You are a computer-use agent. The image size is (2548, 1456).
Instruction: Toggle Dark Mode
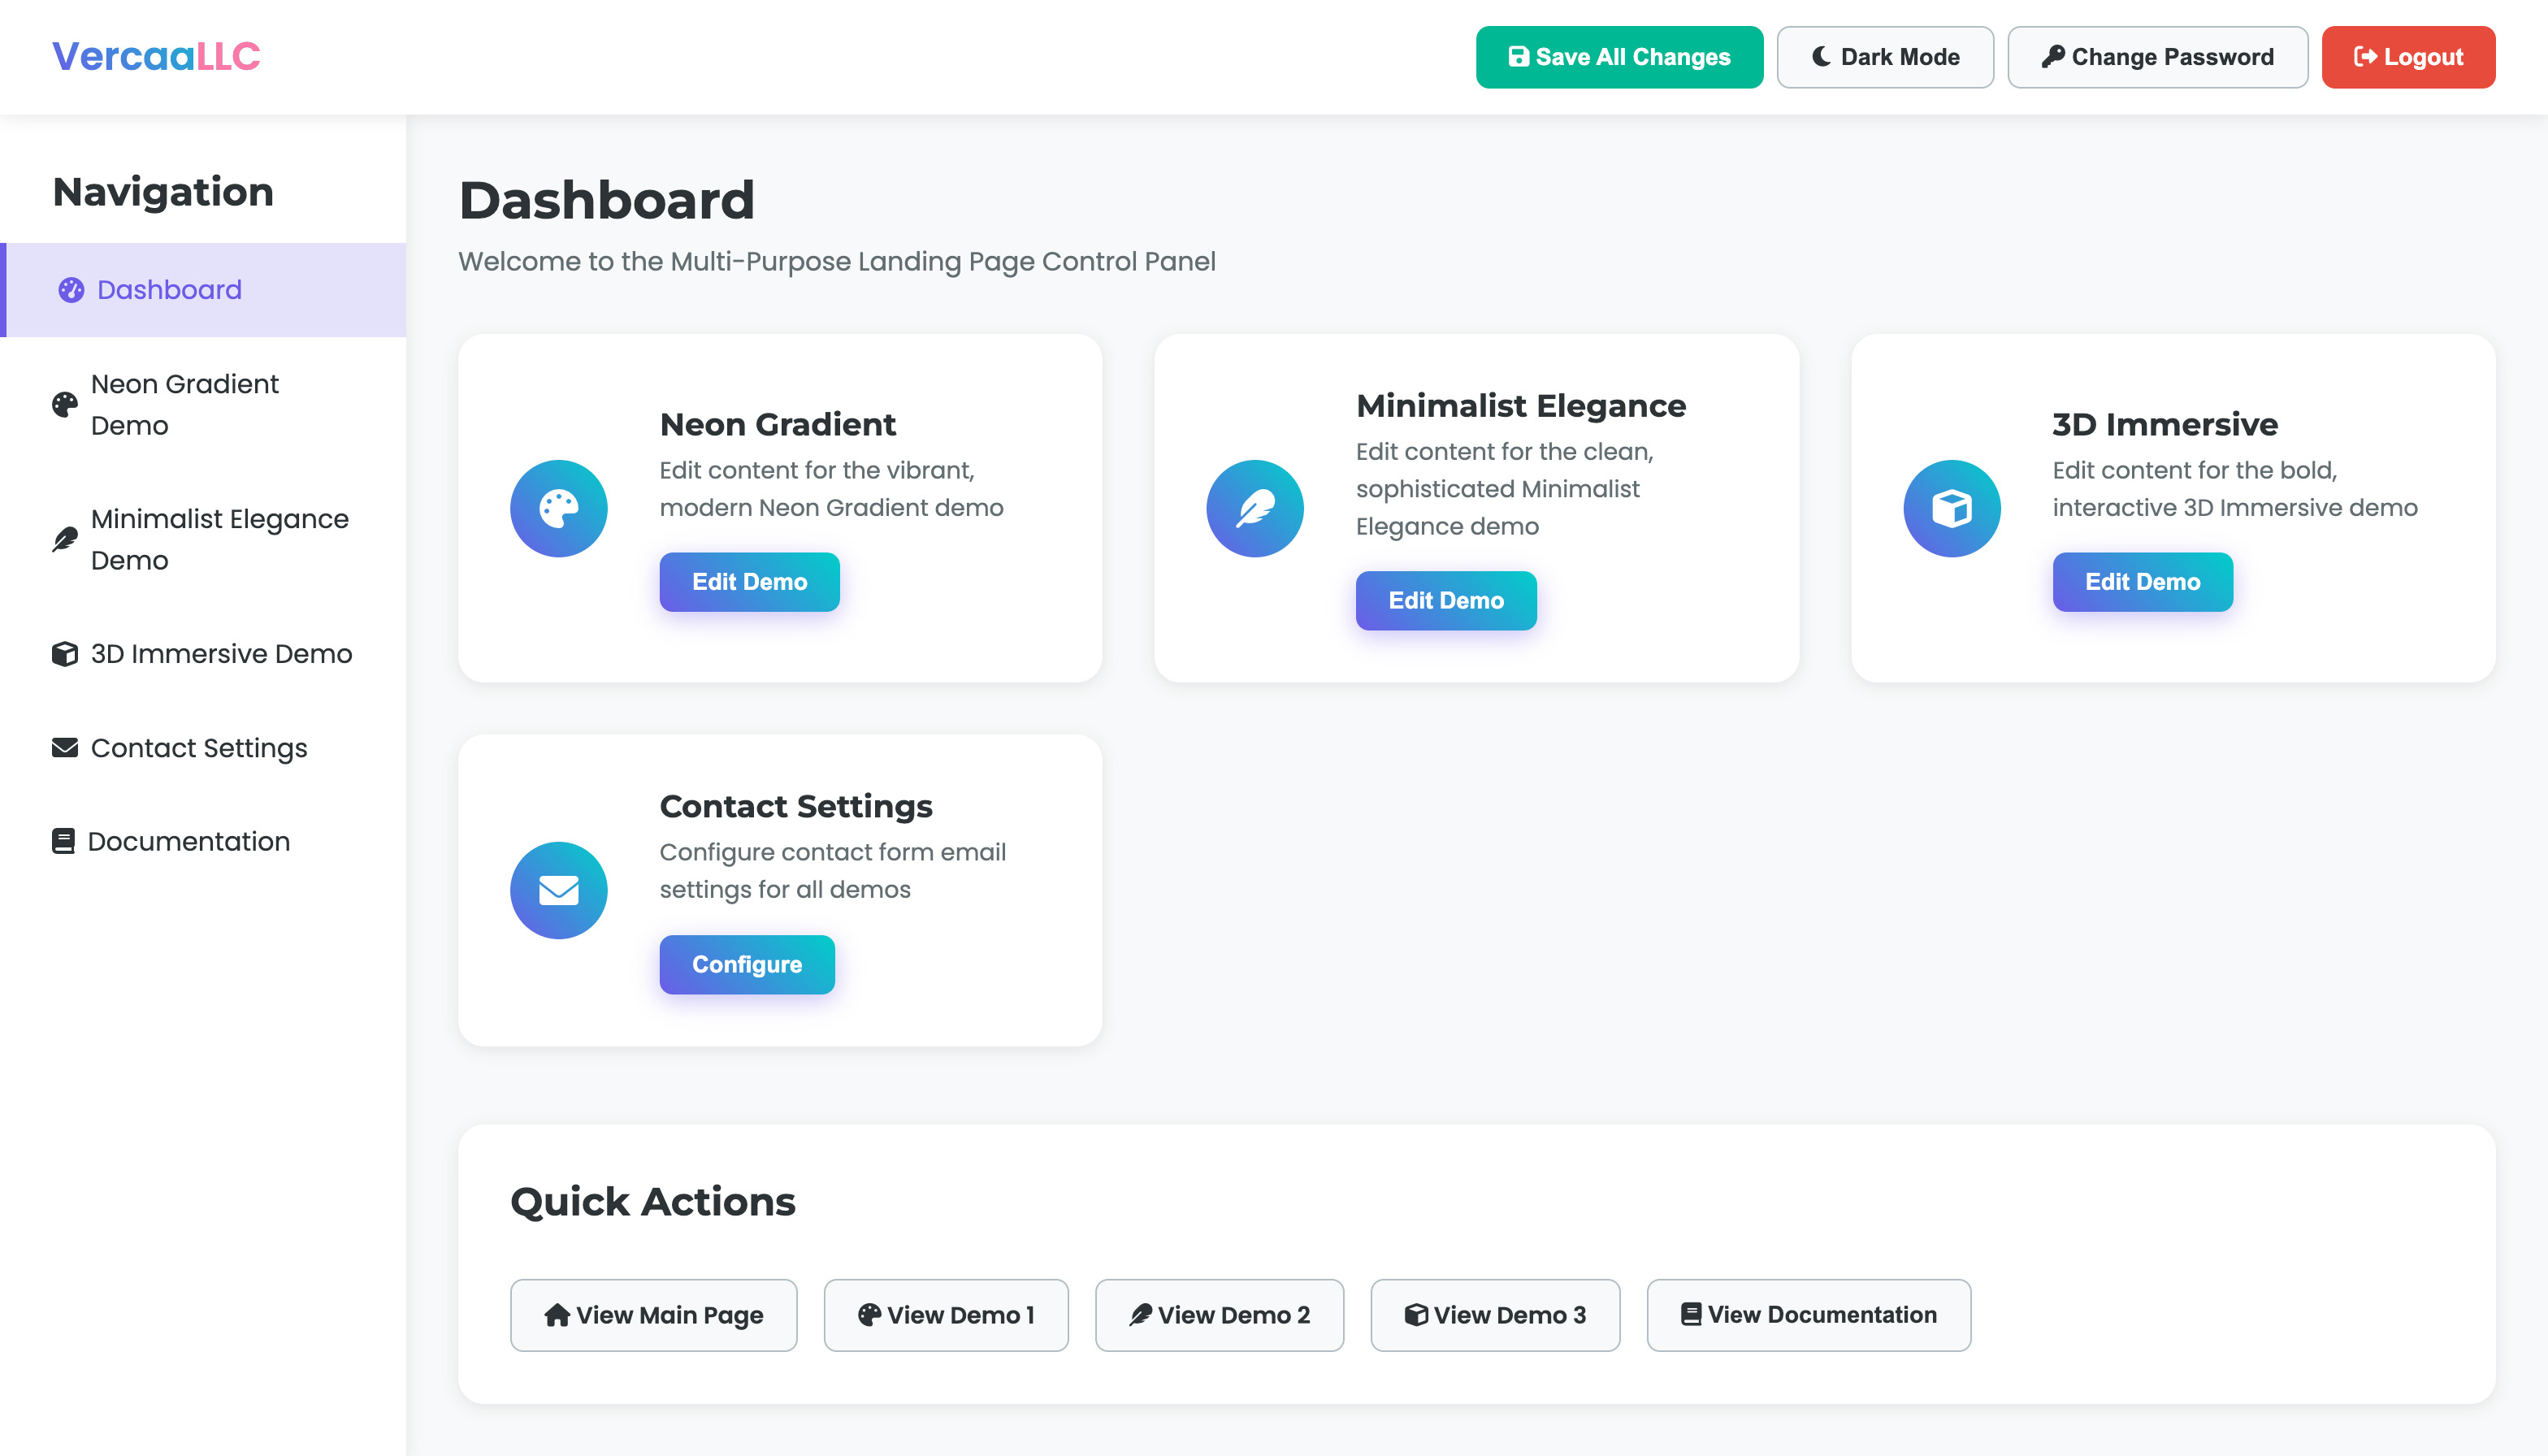tap(1885, 57)
